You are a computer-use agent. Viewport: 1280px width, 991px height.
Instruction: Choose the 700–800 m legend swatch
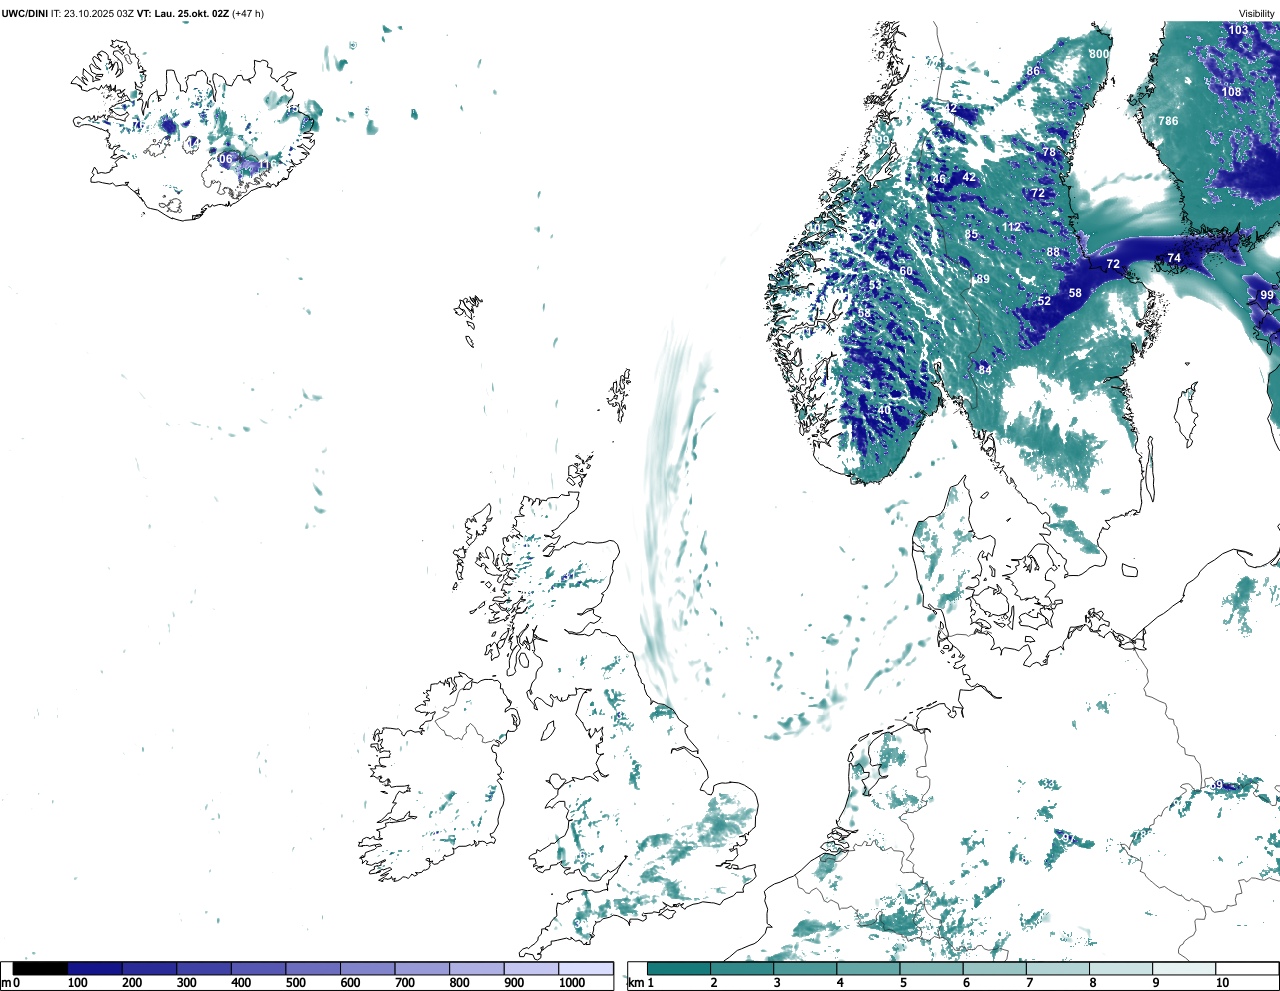click(422, 968)
